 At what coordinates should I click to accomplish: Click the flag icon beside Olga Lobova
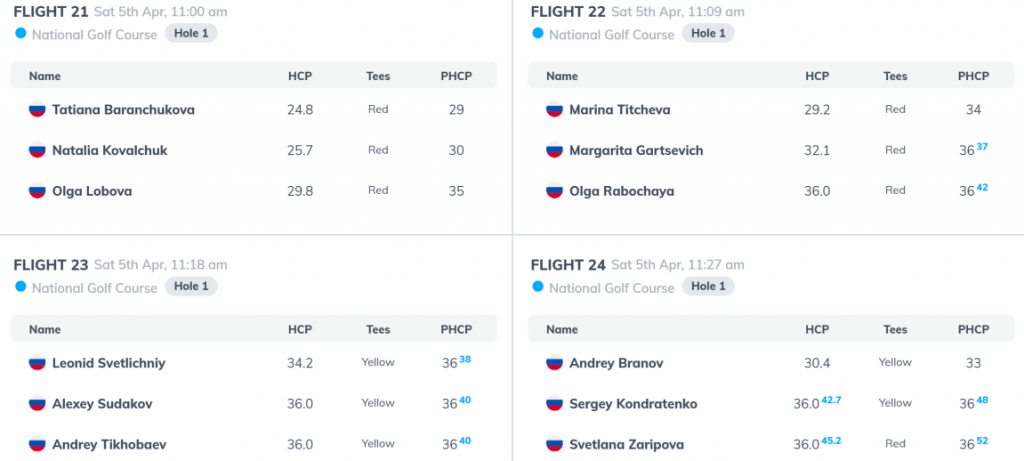tap(37, 191)
